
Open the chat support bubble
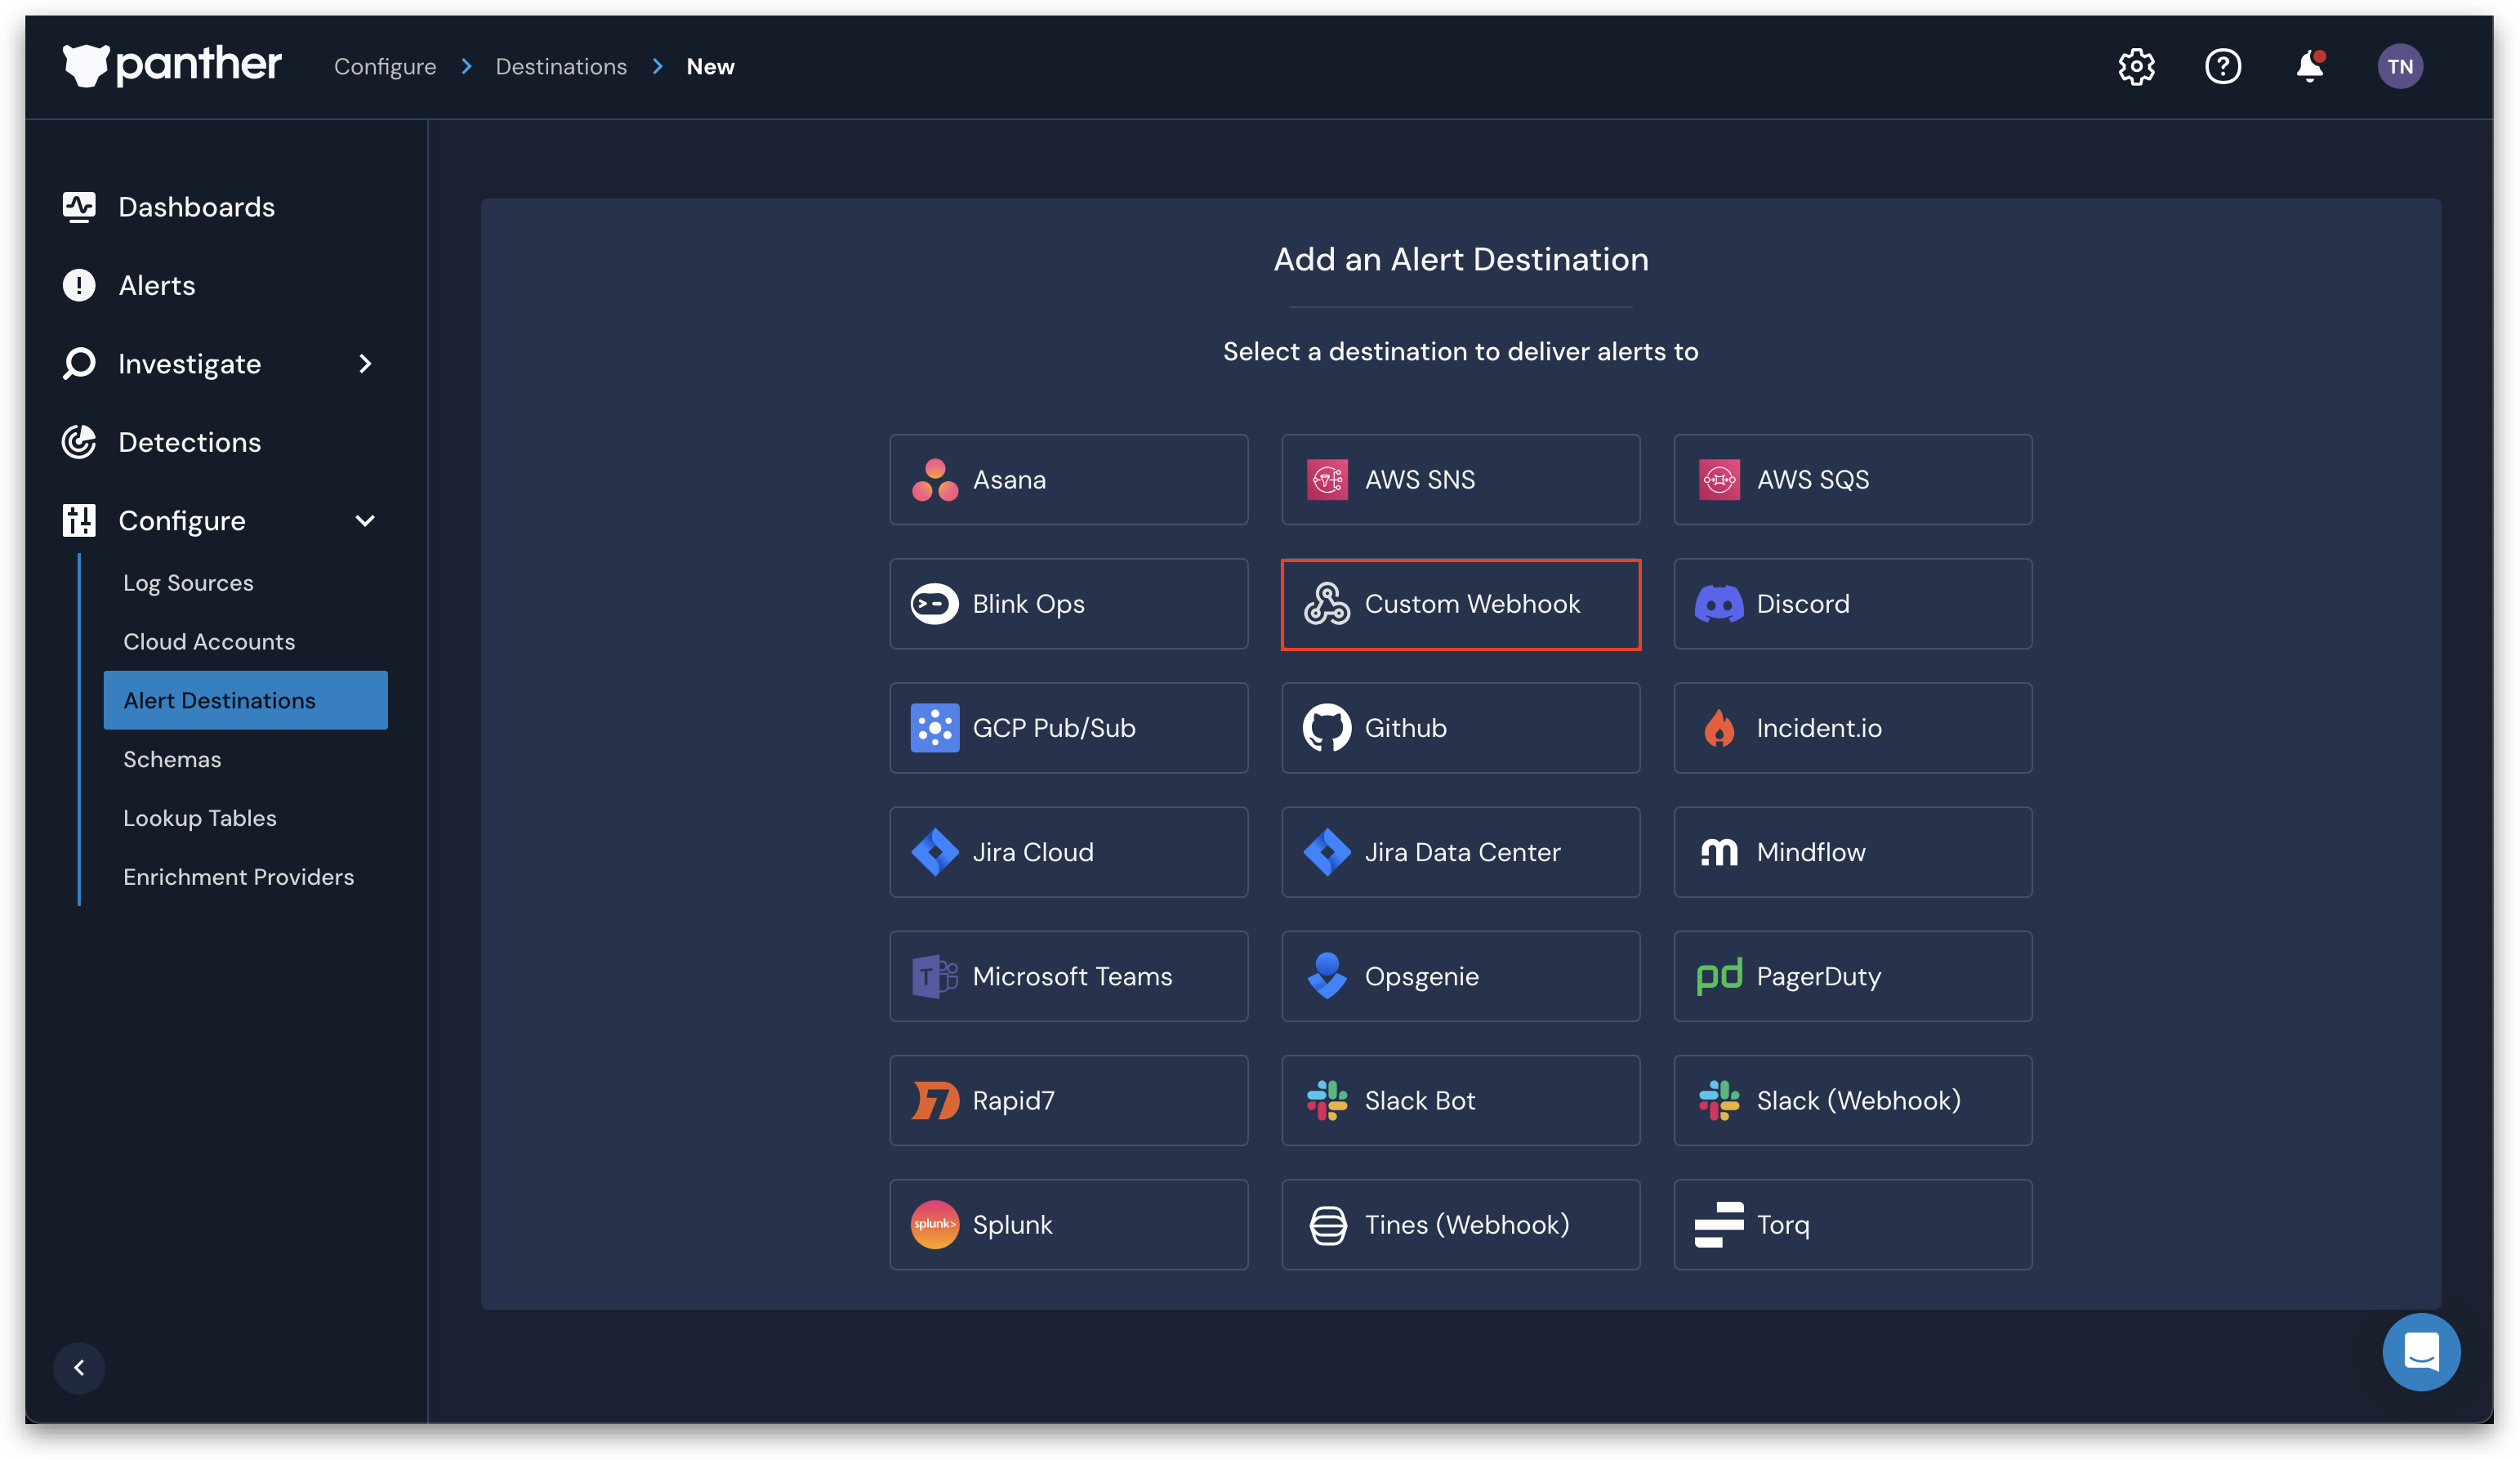tap(2420, 1352)
